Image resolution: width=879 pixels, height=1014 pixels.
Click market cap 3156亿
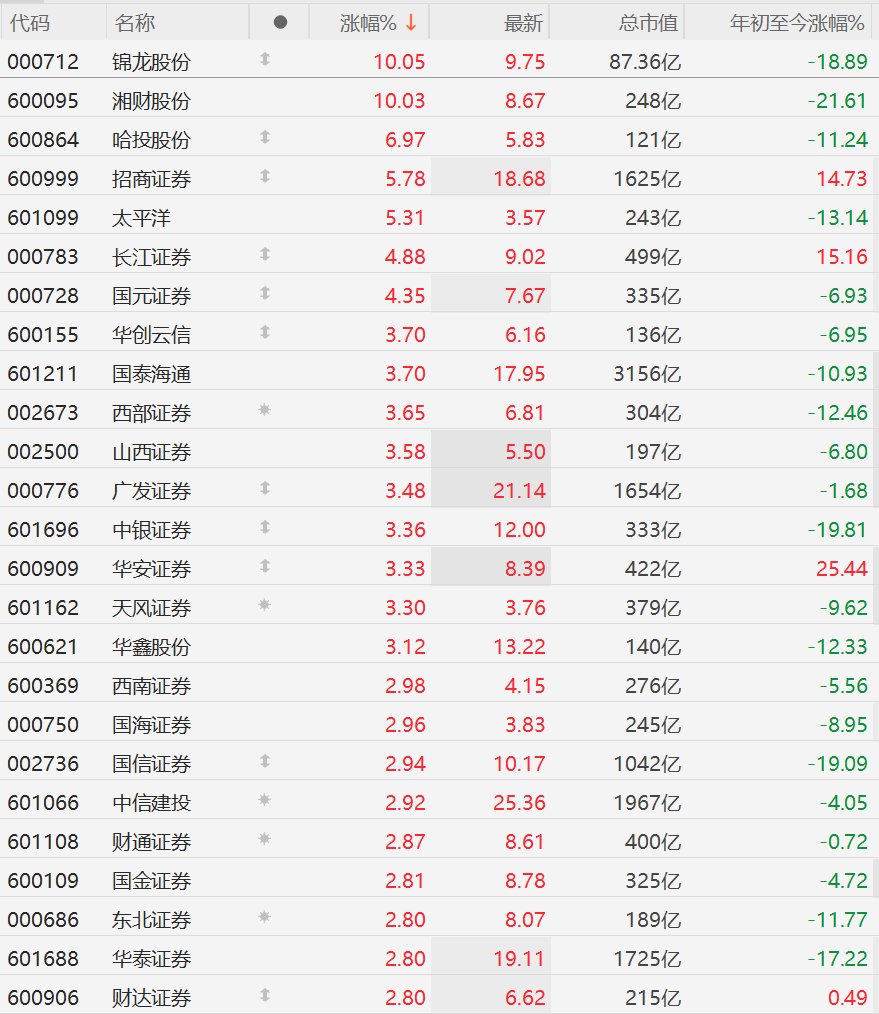click(647, 374)
